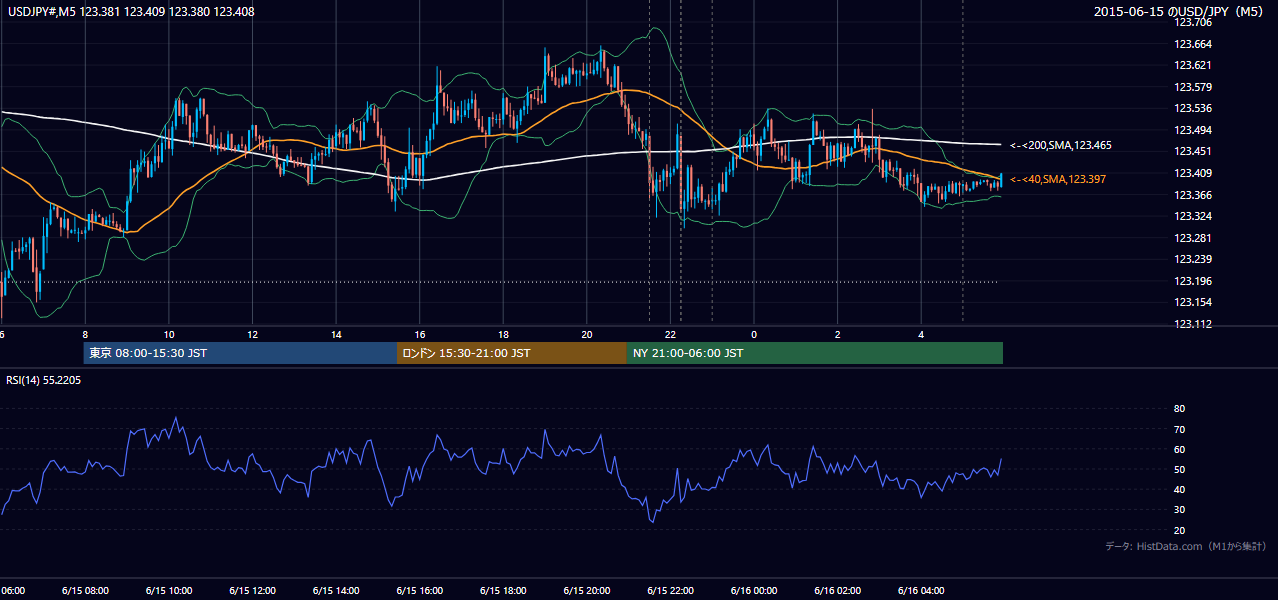Viewport: 1278px width, 600px height.
Task: Click bottom time label 6/15 20:00
Action: click(x=587, y=591)
